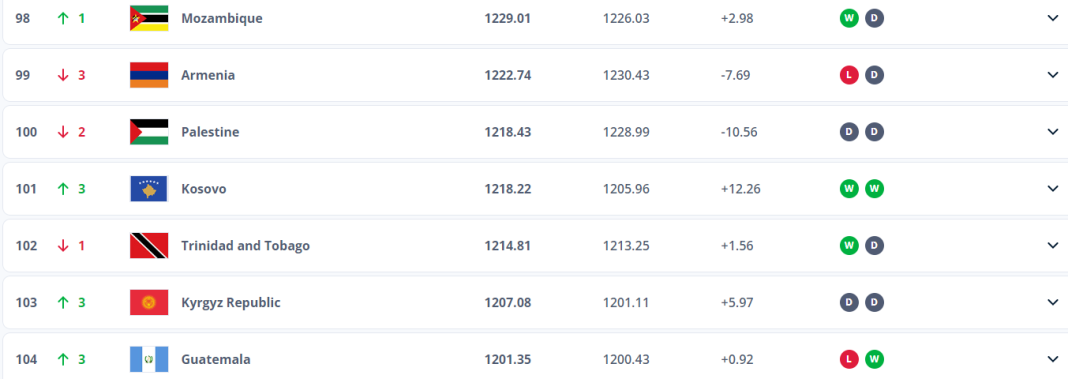Click the Trinidad and Tobago flag
The width and height of the screenshot is (1068, 379).
148,245
